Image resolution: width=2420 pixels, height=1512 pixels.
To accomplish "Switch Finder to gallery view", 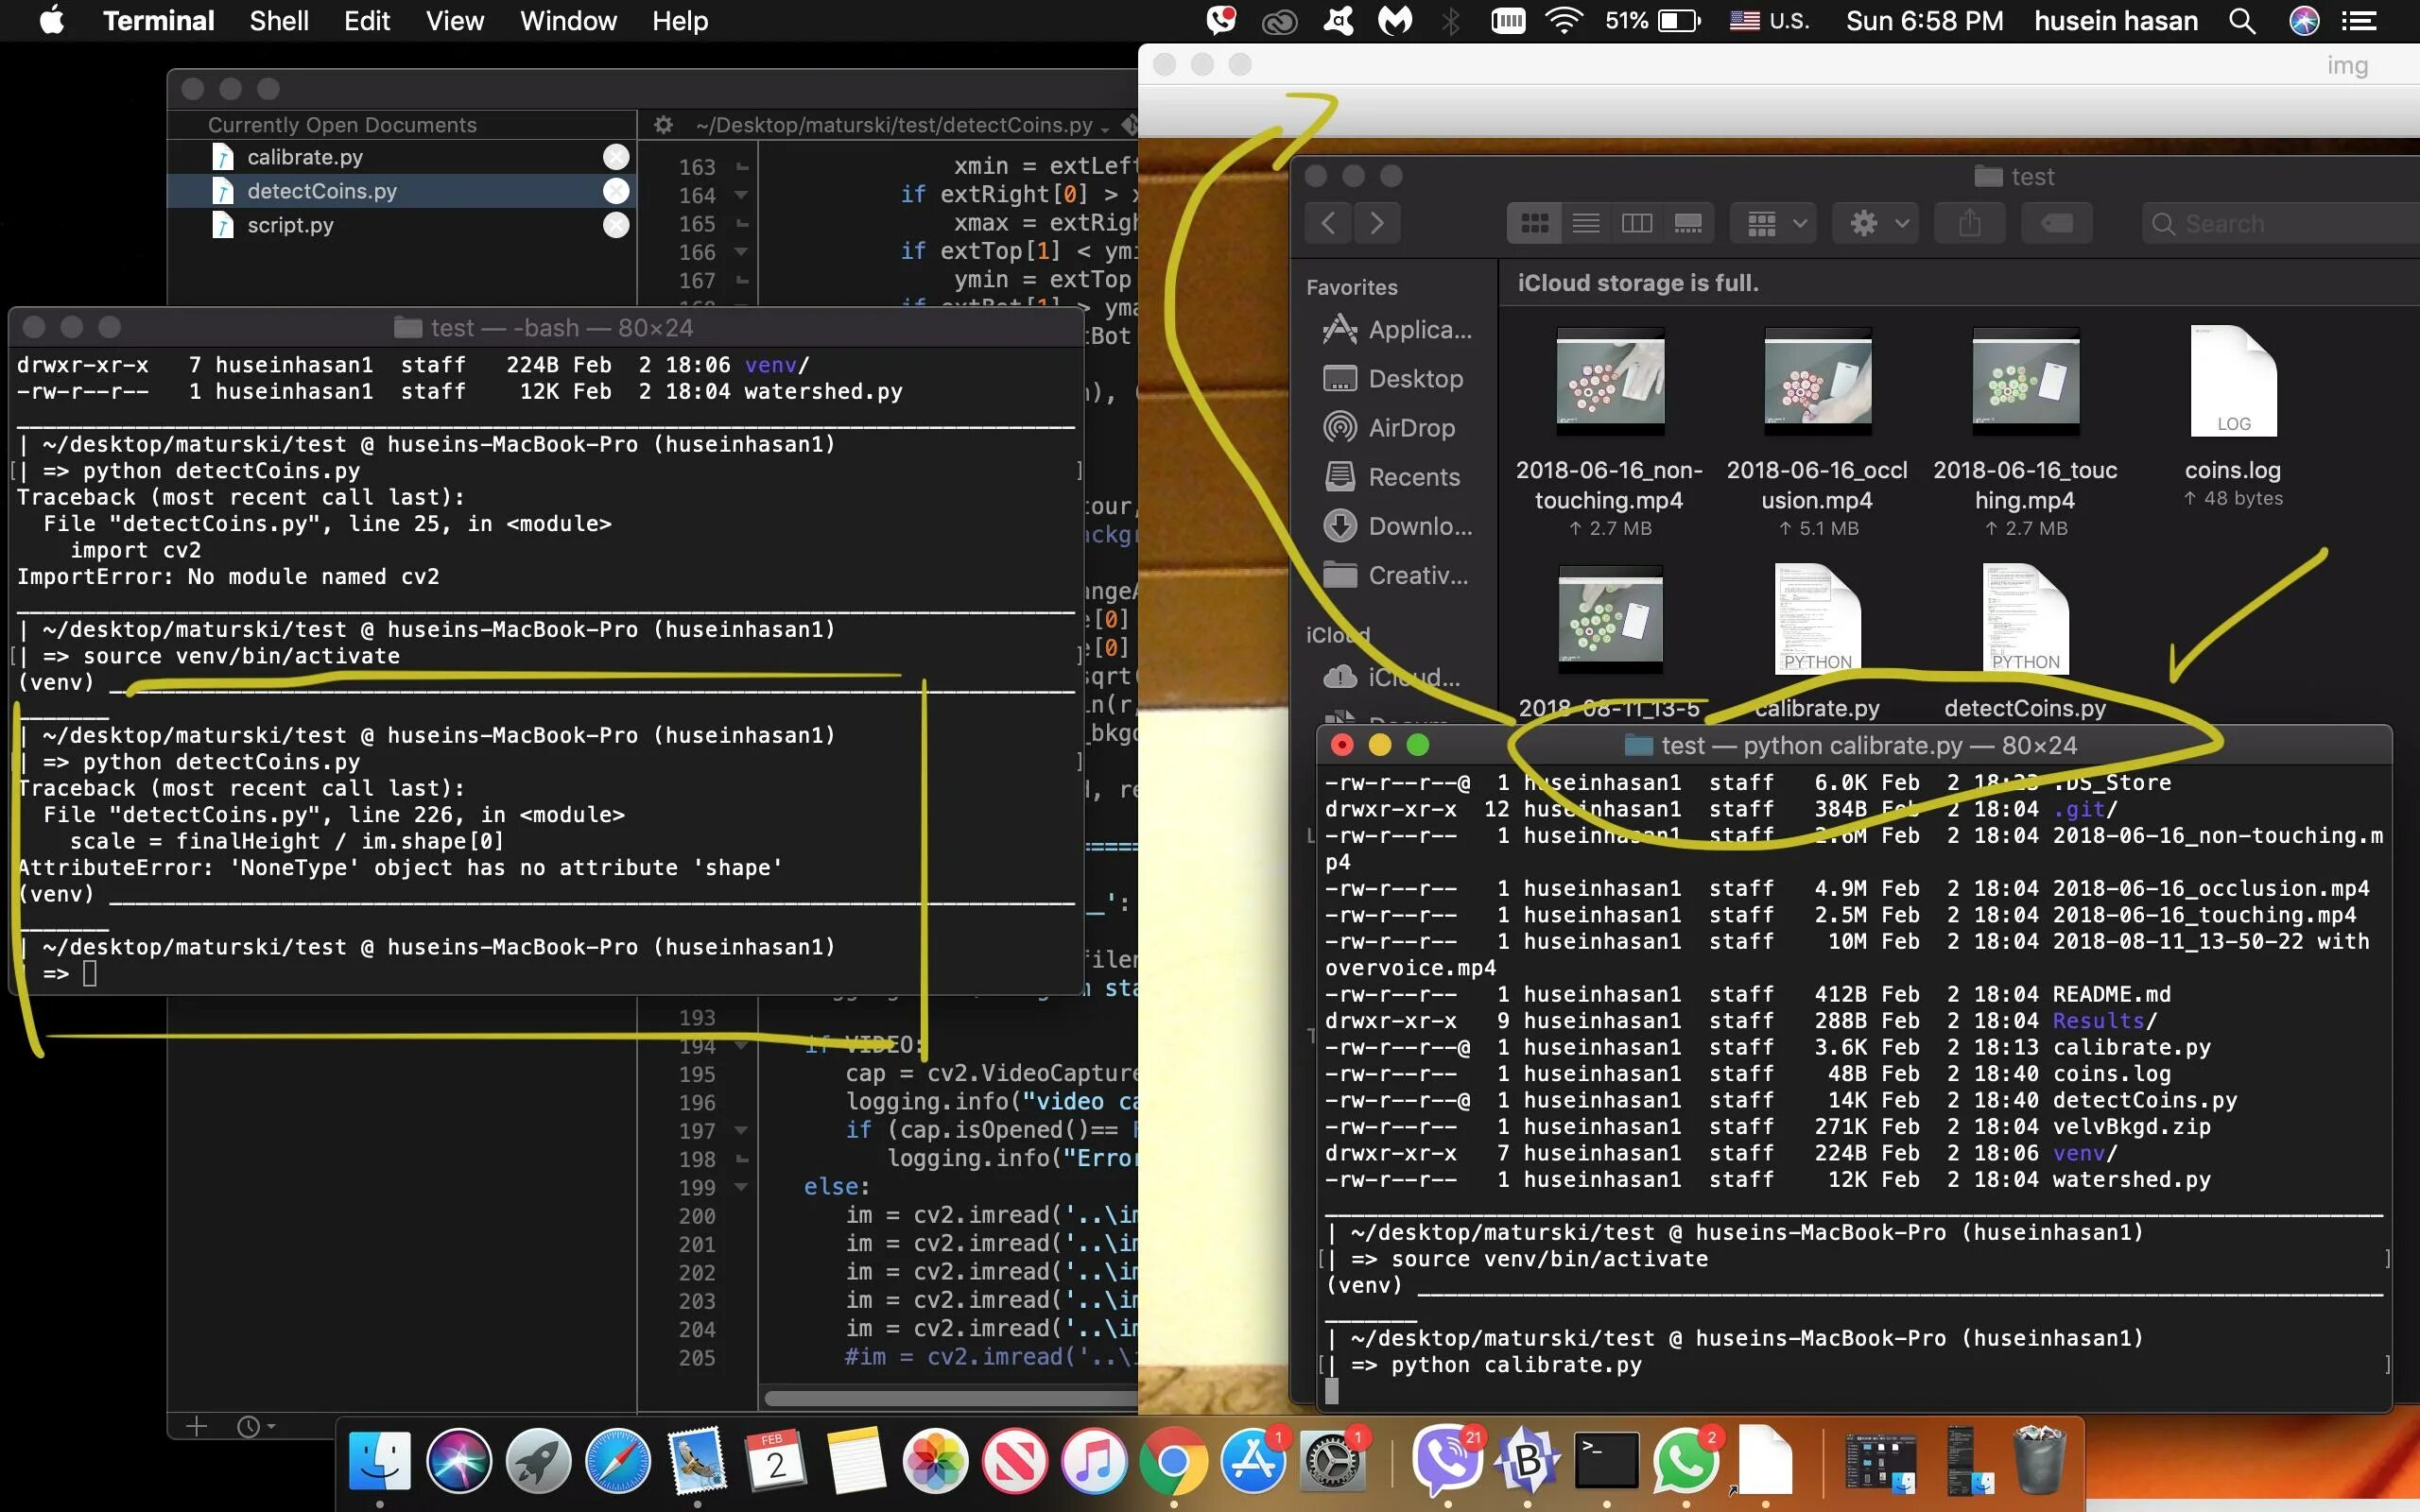I will tap(1688, 223).
